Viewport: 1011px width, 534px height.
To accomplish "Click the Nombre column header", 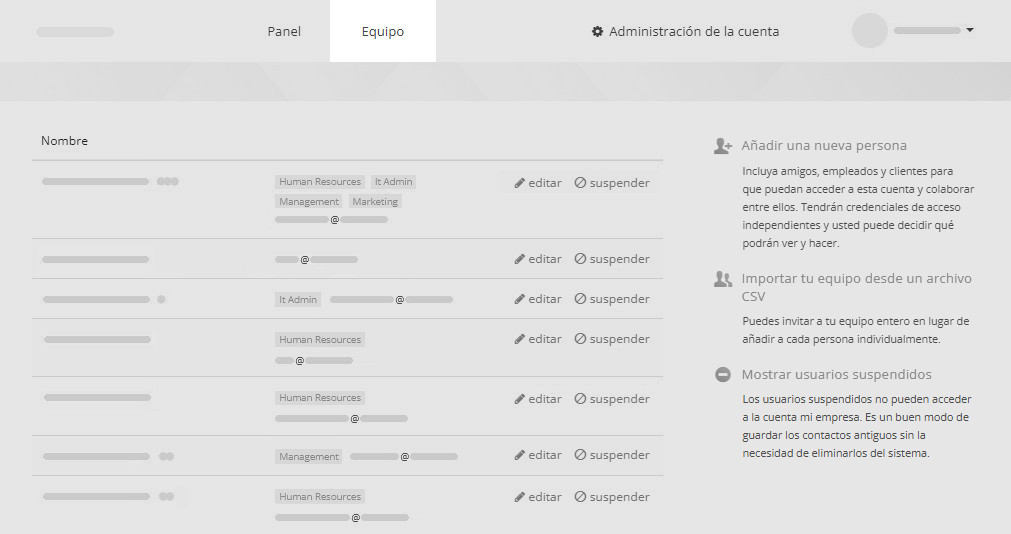I will (x=64, y=141).
